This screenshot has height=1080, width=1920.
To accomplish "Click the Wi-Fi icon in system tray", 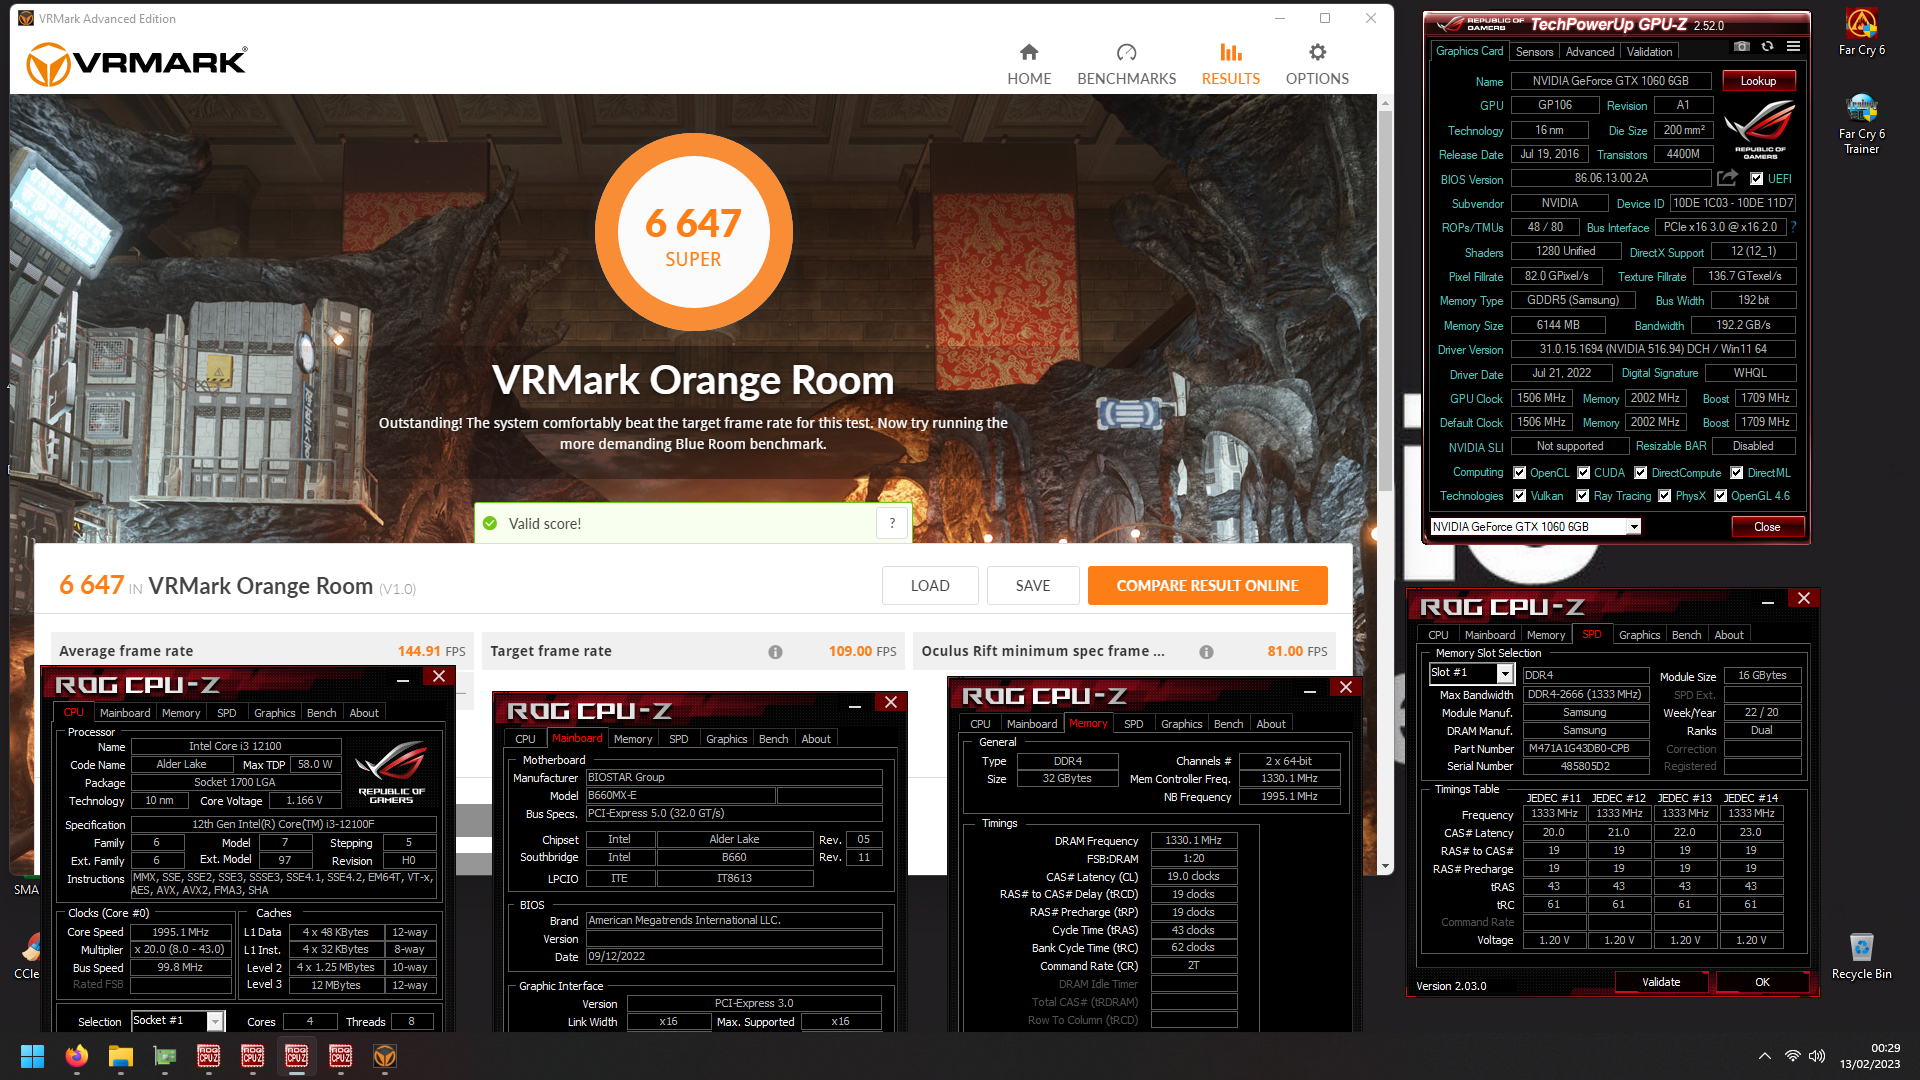I will (x=1792, y=1056).
